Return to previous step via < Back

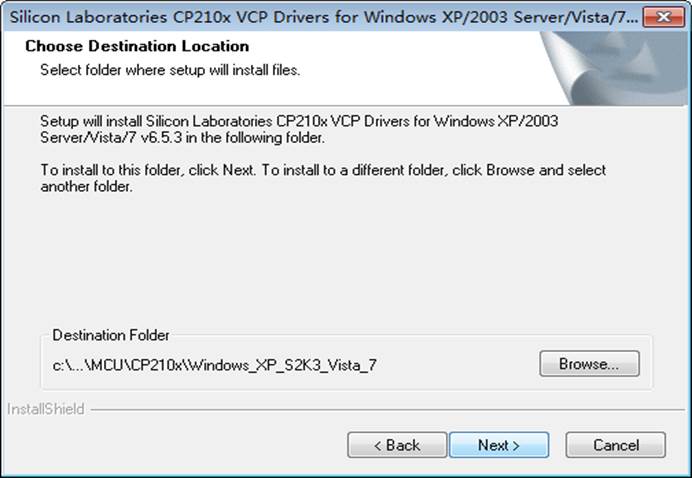pos(397,445)
